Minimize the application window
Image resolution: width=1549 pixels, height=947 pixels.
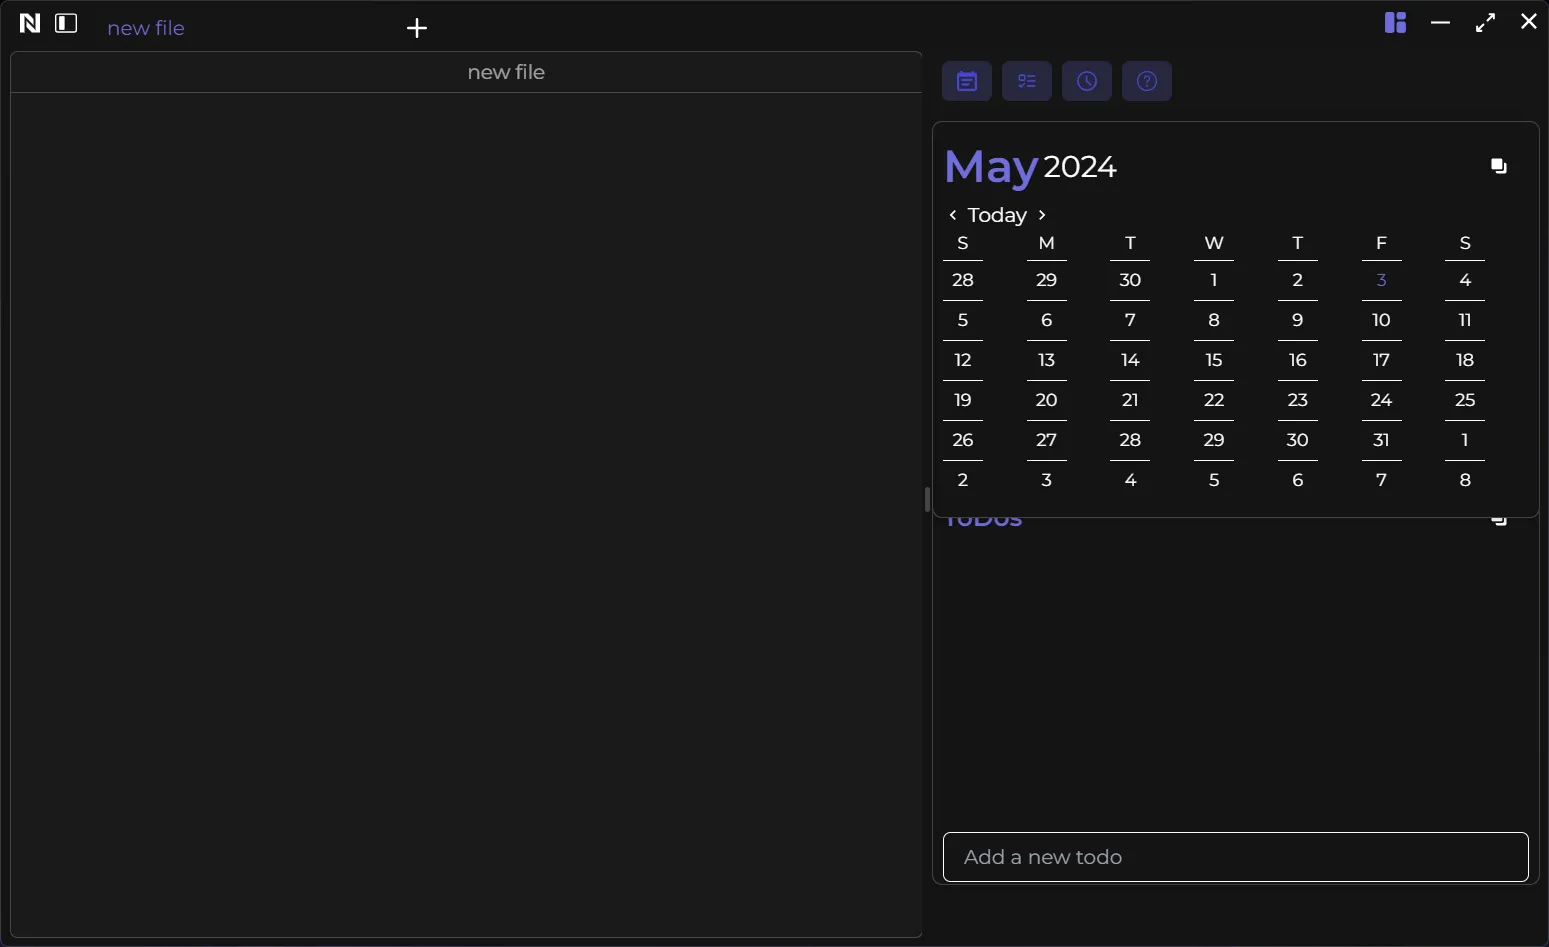pyautogui.click(x=1440, y=22)
